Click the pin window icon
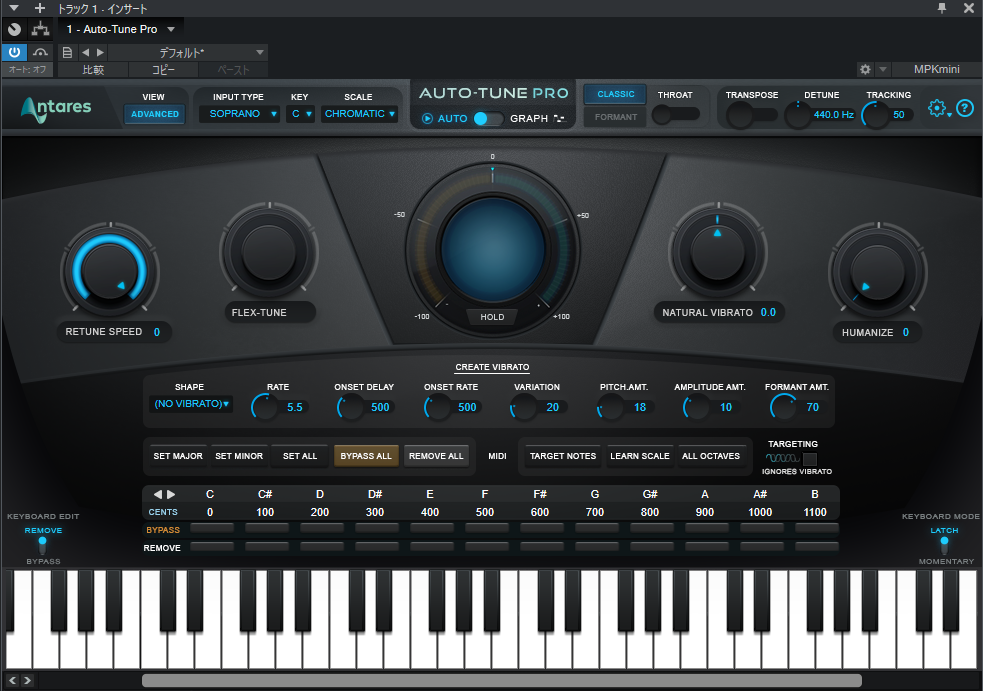 point(942,8)
